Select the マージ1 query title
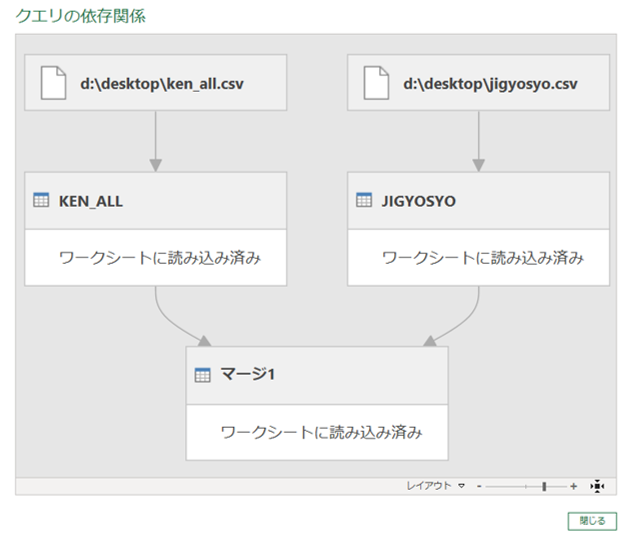 pyautogui.click(x=247, y=375)
